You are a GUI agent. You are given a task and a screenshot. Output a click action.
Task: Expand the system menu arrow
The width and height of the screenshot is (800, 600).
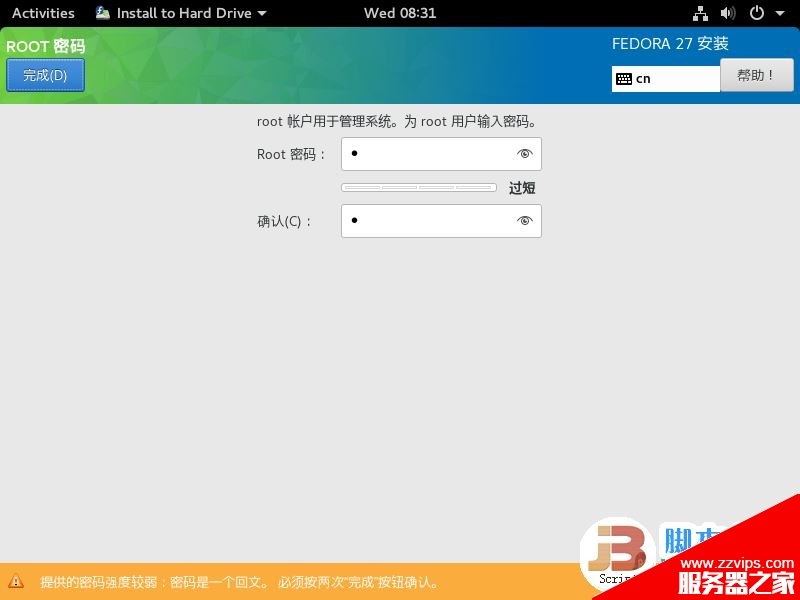[780, 14]
